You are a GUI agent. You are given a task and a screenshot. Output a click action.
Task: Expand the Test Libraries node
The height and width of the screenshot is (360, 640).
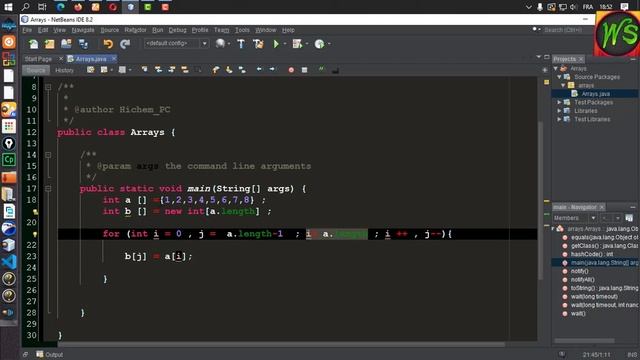[560, 119]
